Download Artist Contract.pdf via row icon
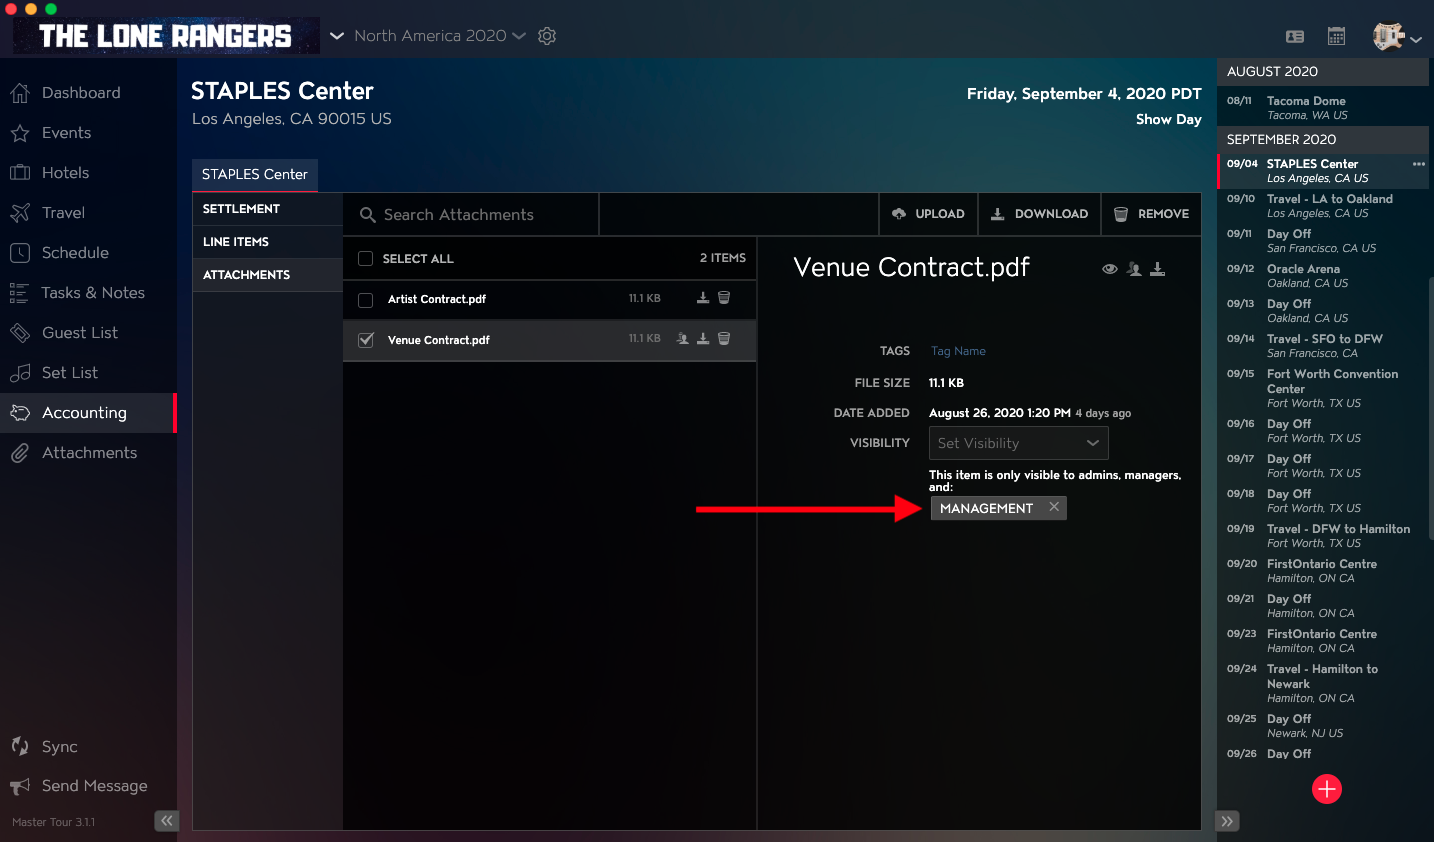The image size is (1434, 842). click(703, 298)
